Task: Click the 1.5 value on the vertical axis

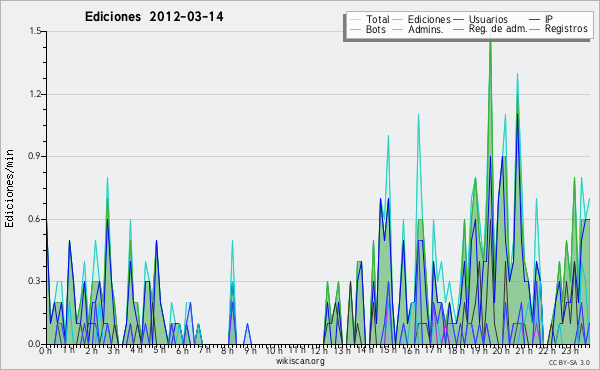Action: 35,31
